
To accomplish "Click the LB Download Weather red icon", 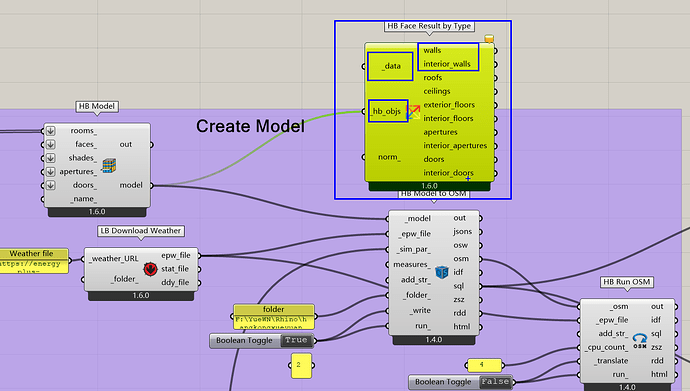I will (150, 269).
